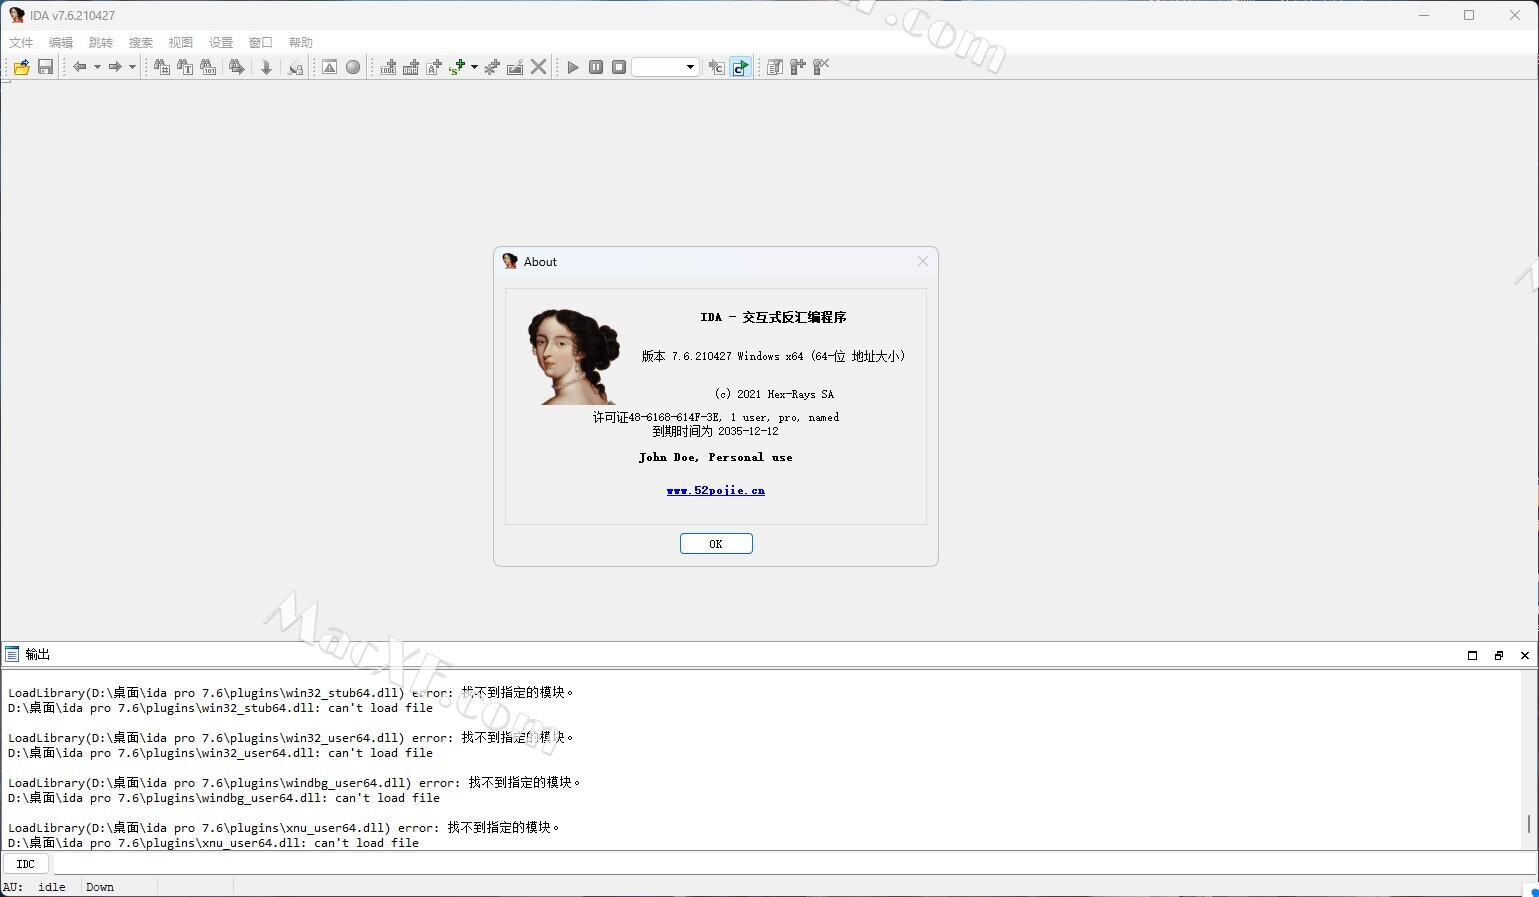Open the 文件 menu
The width and height of the screenshot is (1539, 897).
point(21,42)
